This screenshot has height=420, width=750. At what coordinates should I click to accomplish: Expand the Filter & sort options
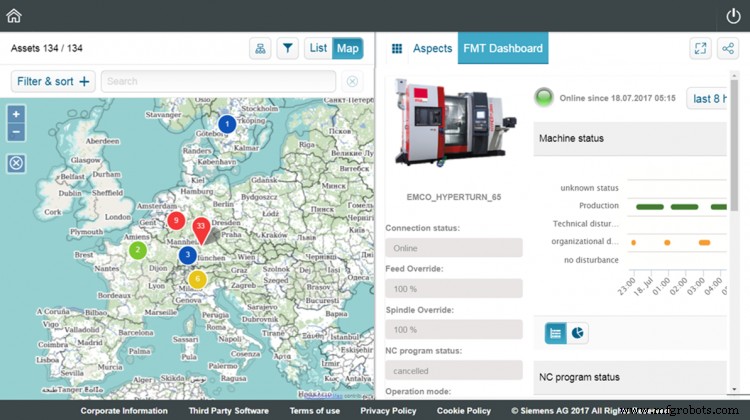pyautogui.click(x=53, y=82)
